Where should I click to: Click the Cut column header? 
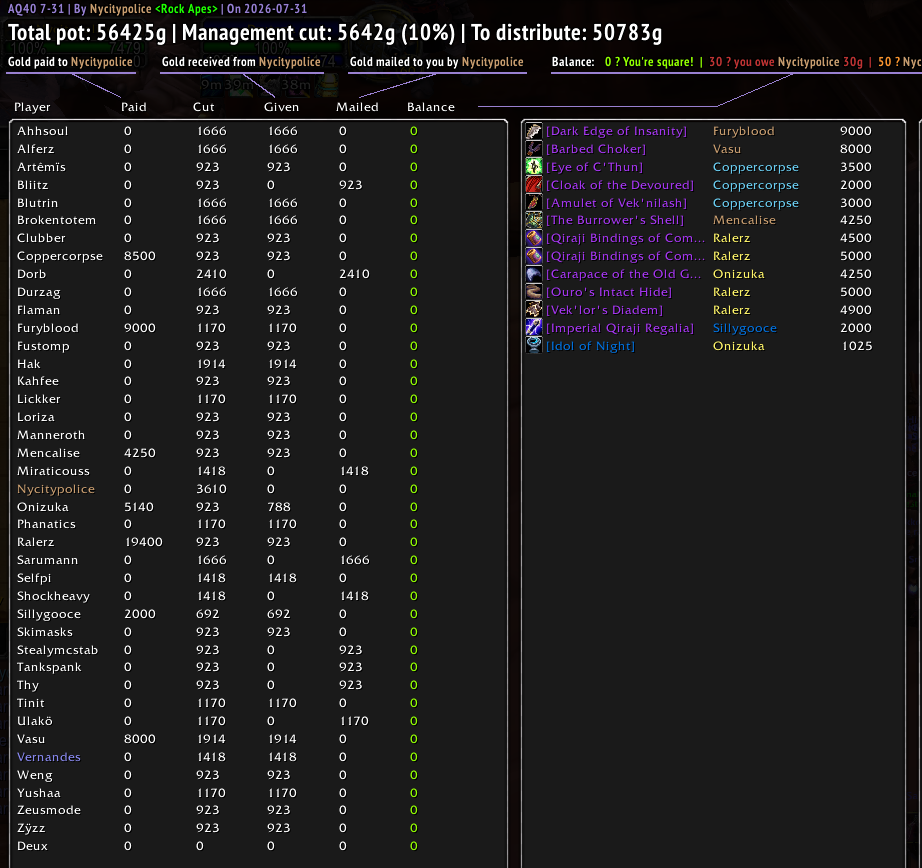click(203, 107)
